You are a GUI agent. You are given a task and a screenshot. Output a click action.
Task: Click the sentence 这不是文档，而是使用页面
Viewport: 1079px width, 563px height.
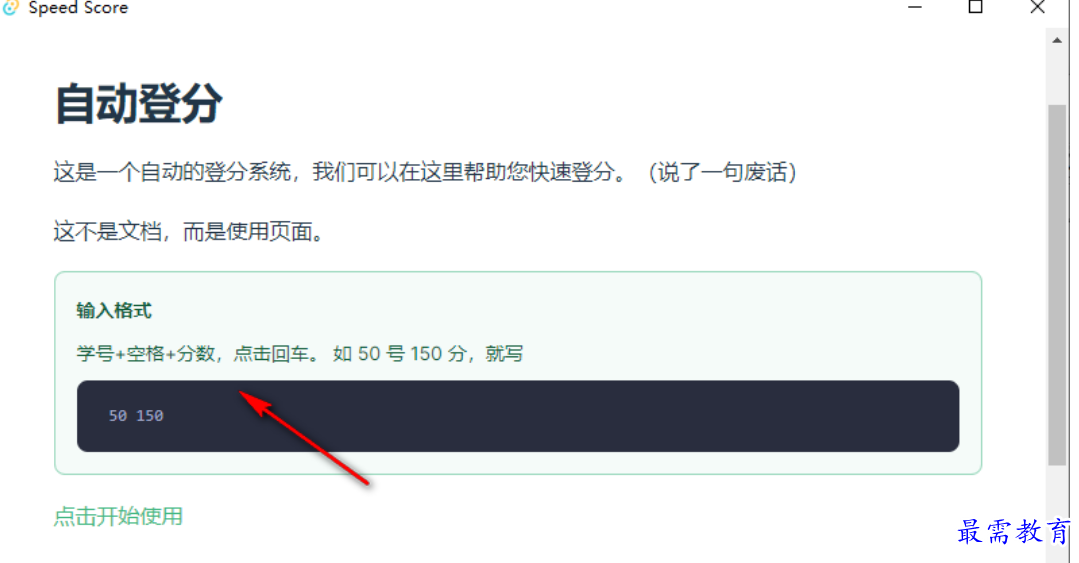tap(188, 232)
